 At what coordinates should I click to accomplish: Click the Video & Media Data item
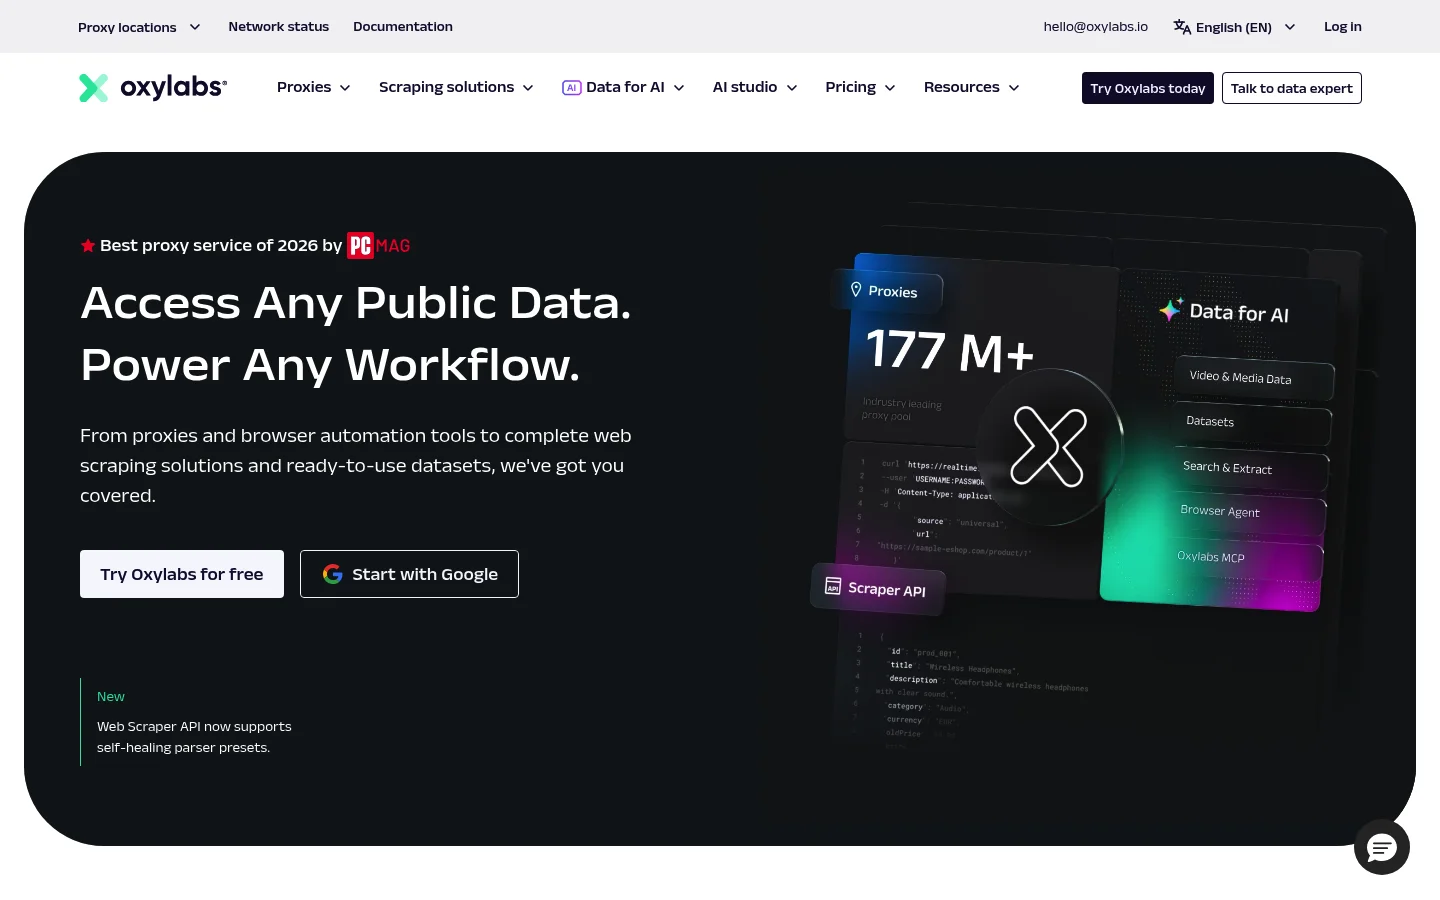(1254, 379)
